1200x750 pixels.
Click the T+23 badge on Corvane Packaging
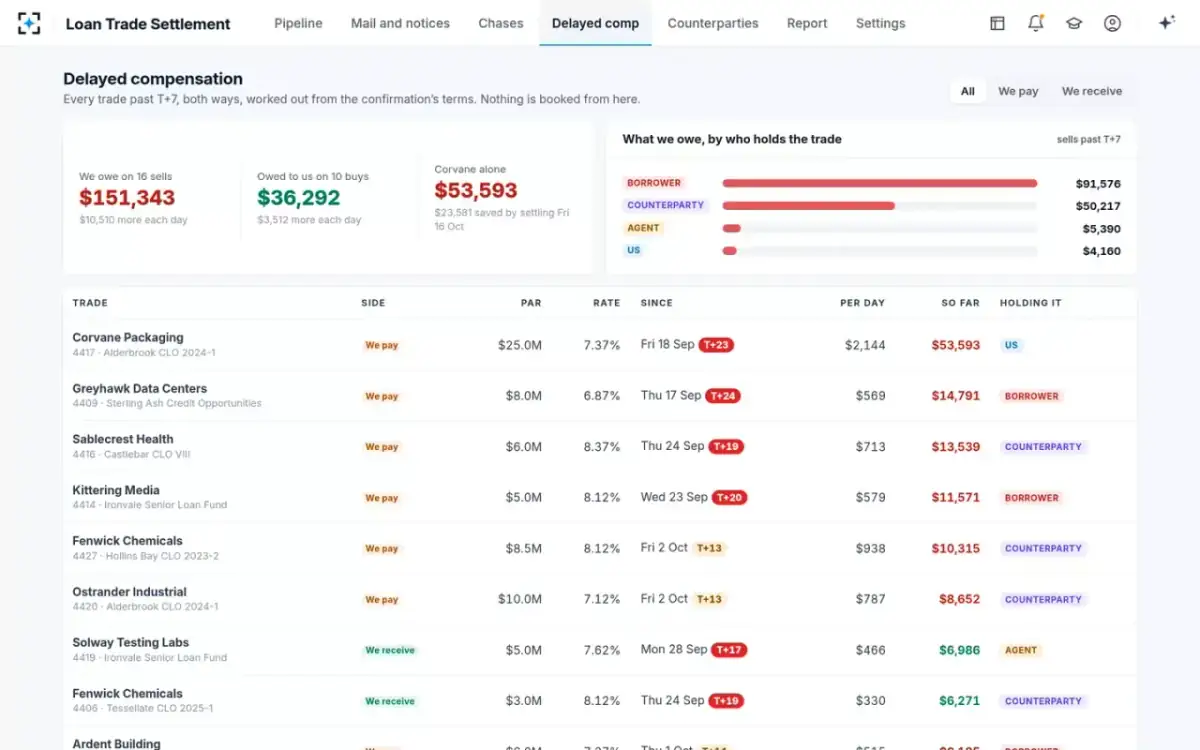point(716,345)
